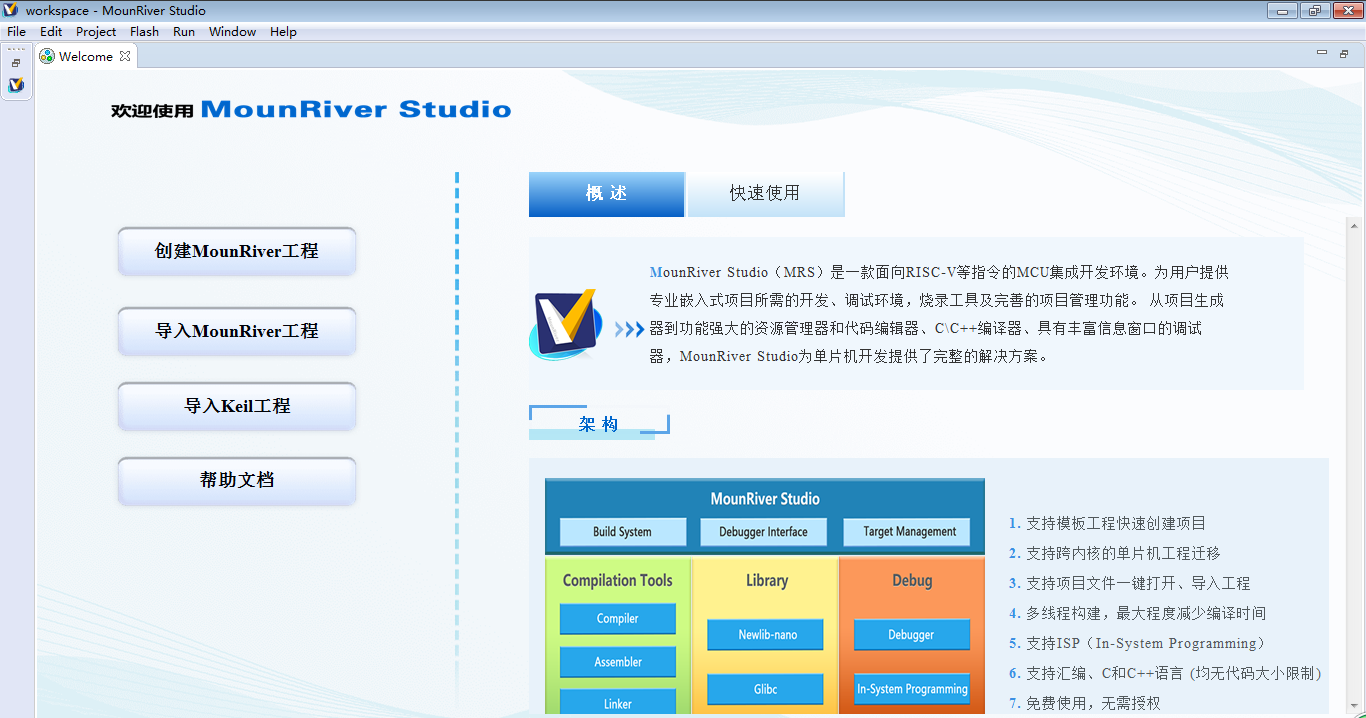This screenshot has width=1366, height=718.
Task: Click the Glibc block in diagram
Action: 766,689
